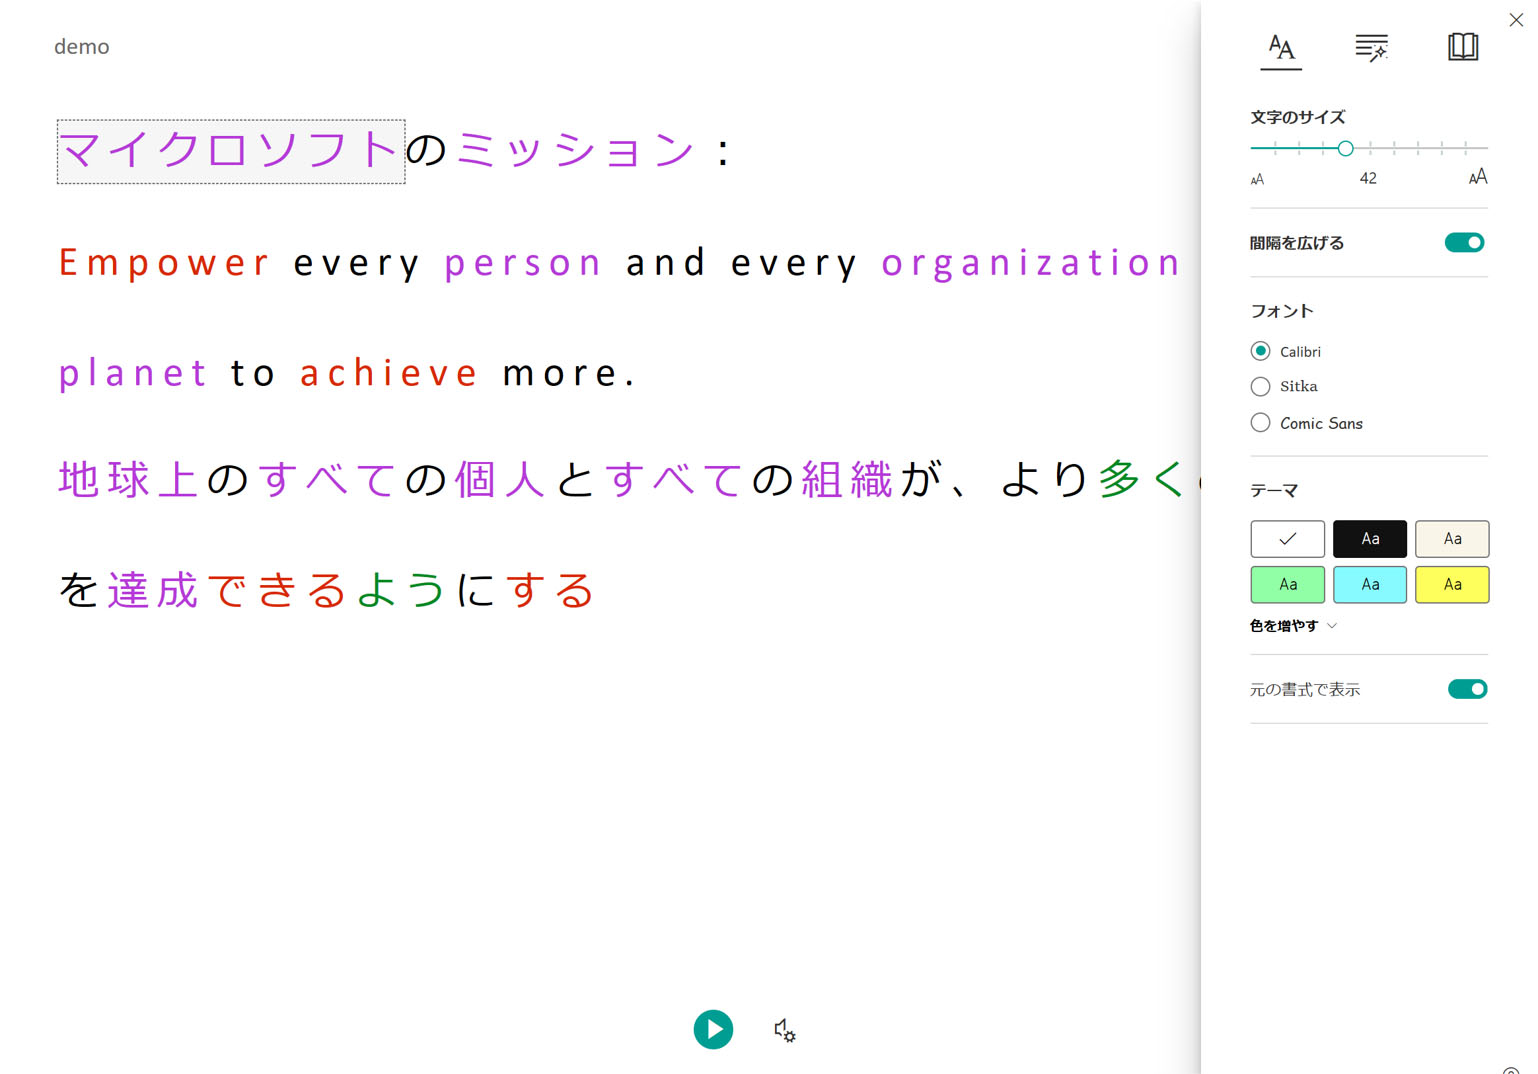Open the Grammar options tab icon
Screen dimensions: 1538x1074
[x=1371, y=47]
